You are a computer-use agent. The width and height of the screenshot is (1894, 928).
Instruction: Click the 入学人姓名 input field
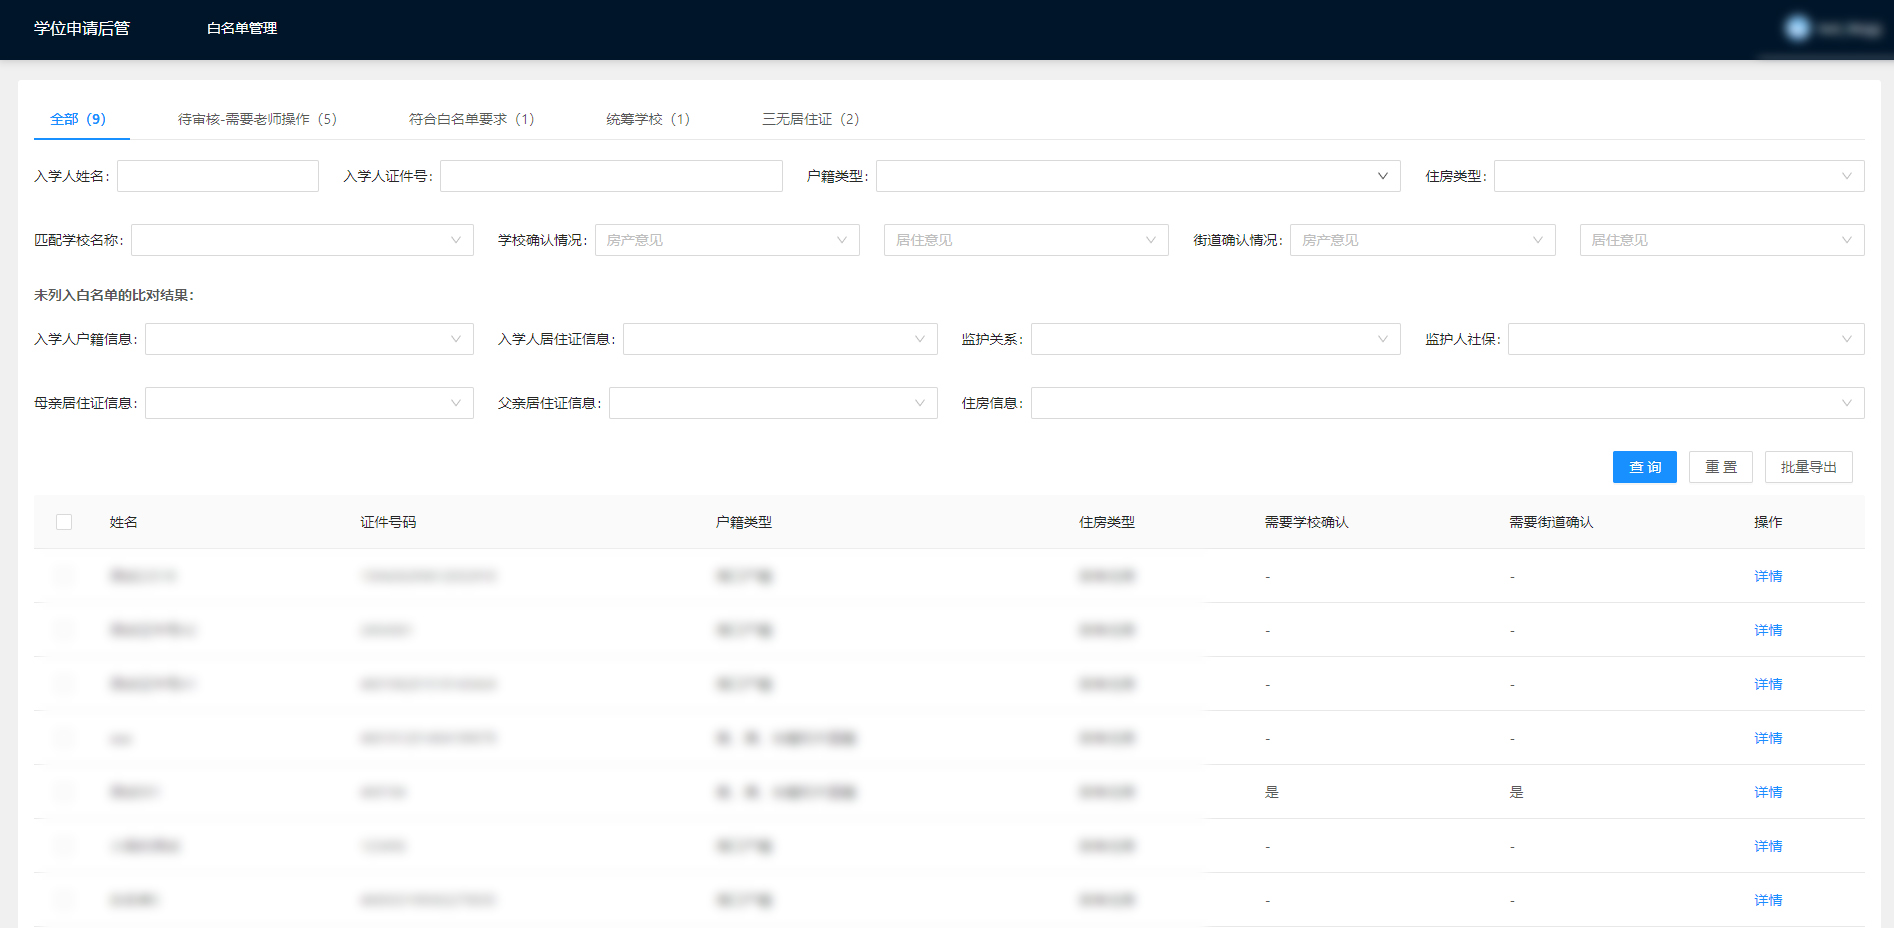(218, 176)
